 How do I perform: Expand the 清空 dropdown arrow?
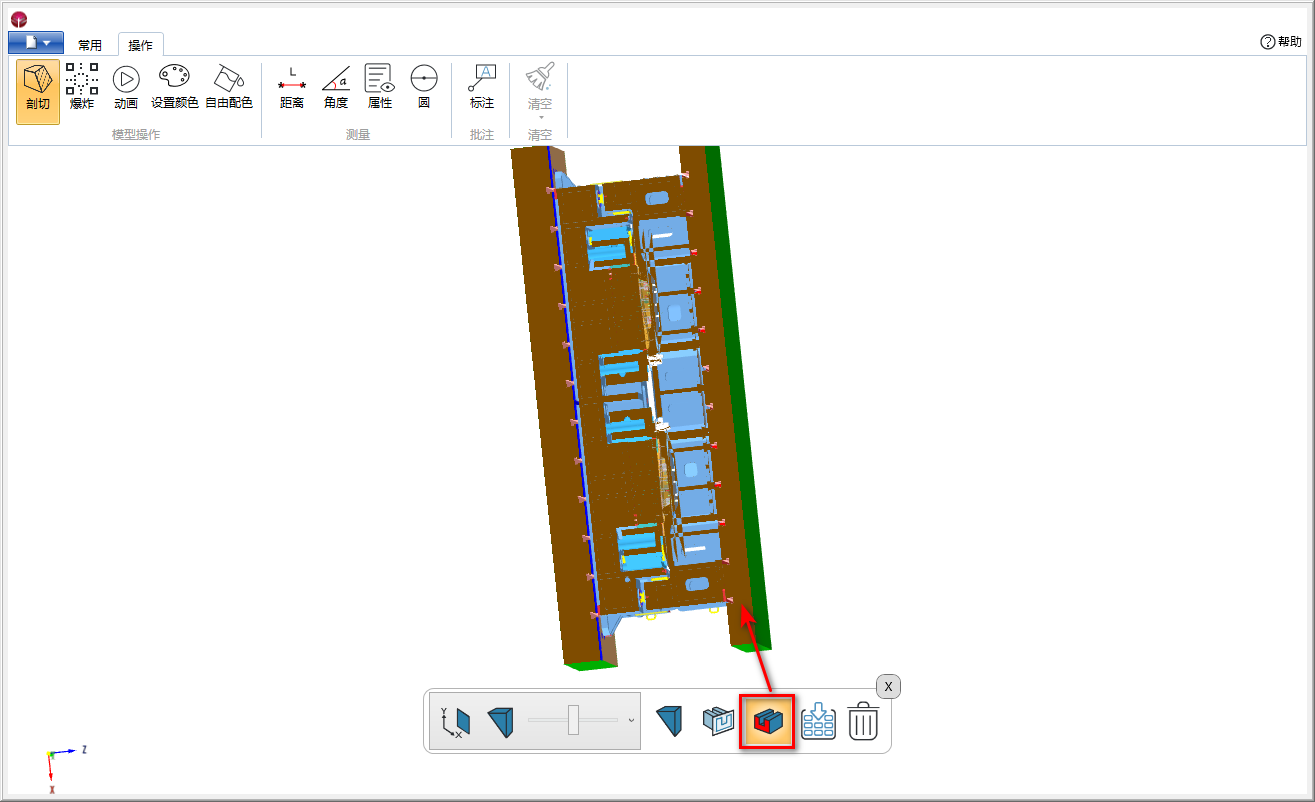point(540,117)
